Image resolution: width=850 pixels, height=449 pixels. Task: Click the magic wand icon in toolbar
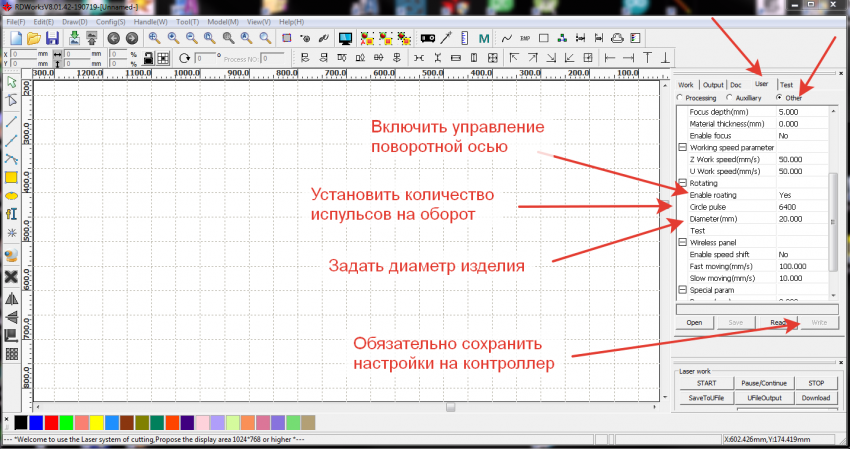446,38
